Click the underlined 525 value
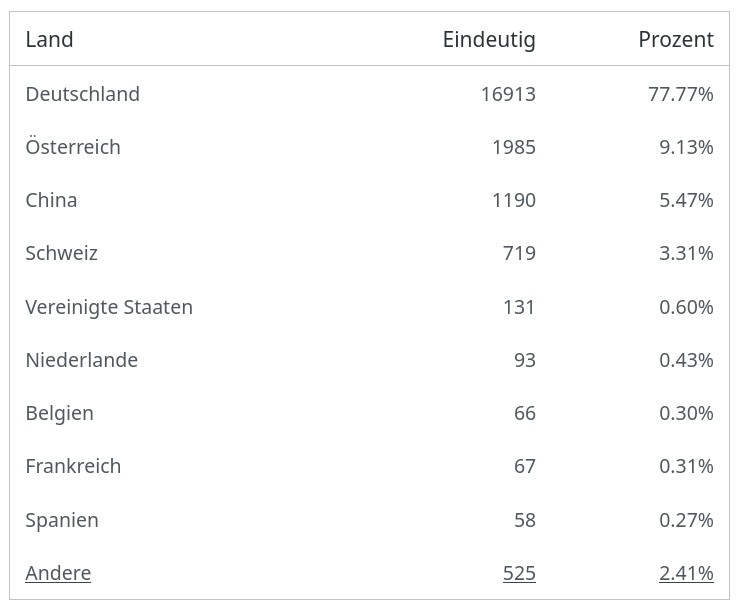 (x=519, y=573)
